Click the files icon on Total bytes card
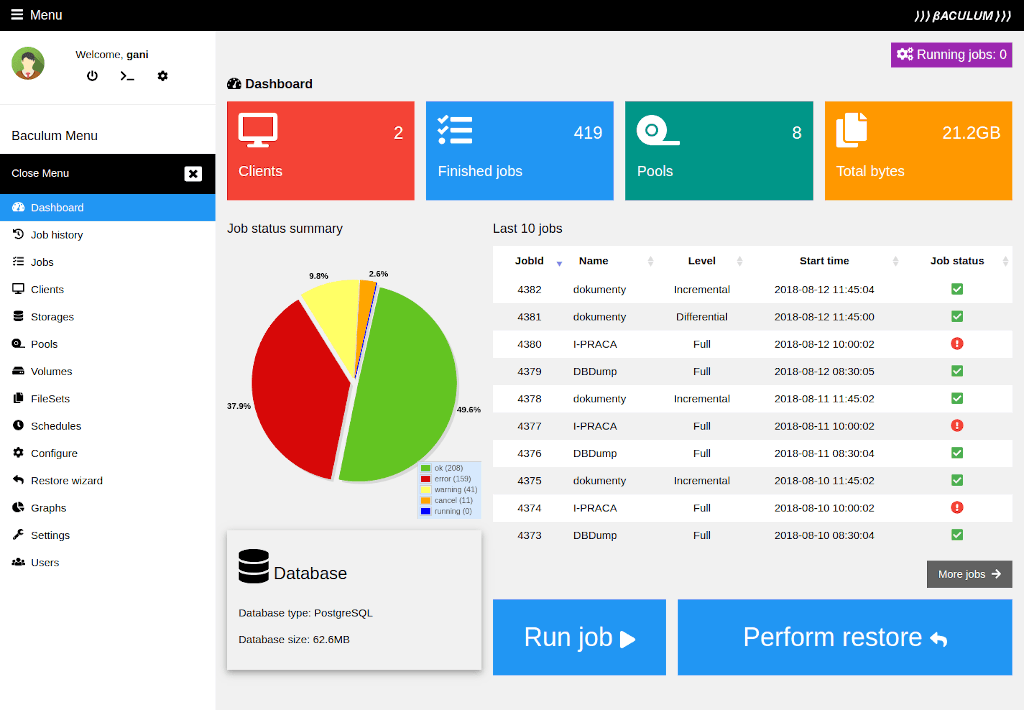1024x710 pixels. click(852, 129)
